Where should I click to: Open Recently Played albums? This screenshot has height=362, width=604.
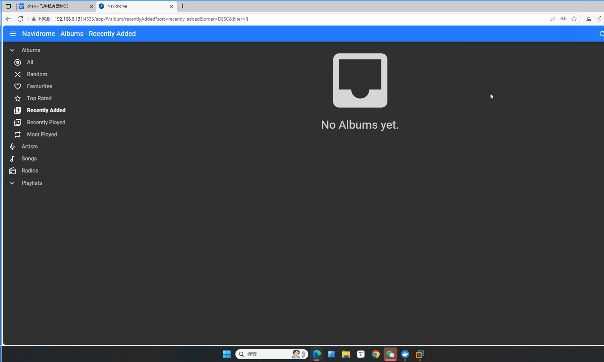[45, 122]
